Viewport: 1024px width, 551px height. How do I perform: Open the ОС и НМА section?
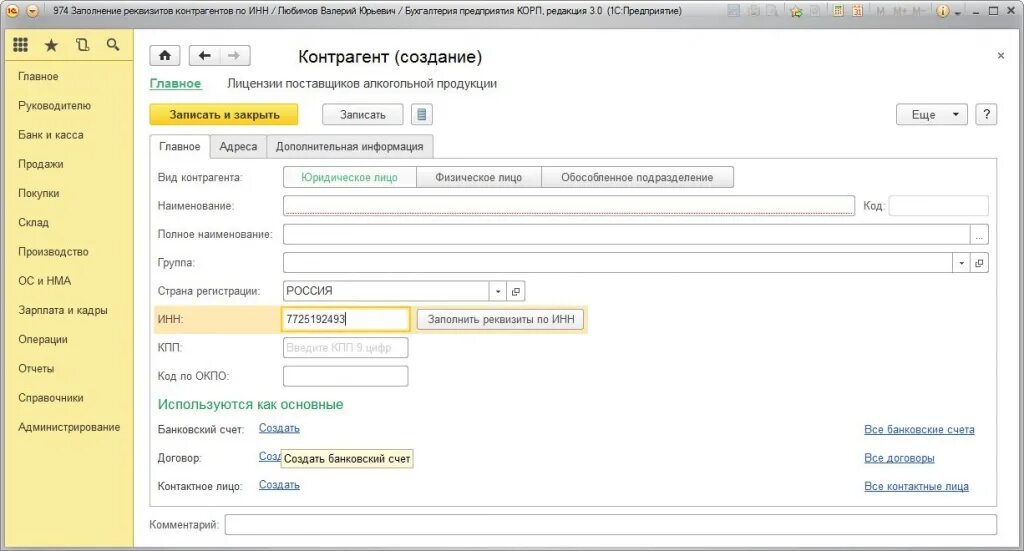(44, 281)
